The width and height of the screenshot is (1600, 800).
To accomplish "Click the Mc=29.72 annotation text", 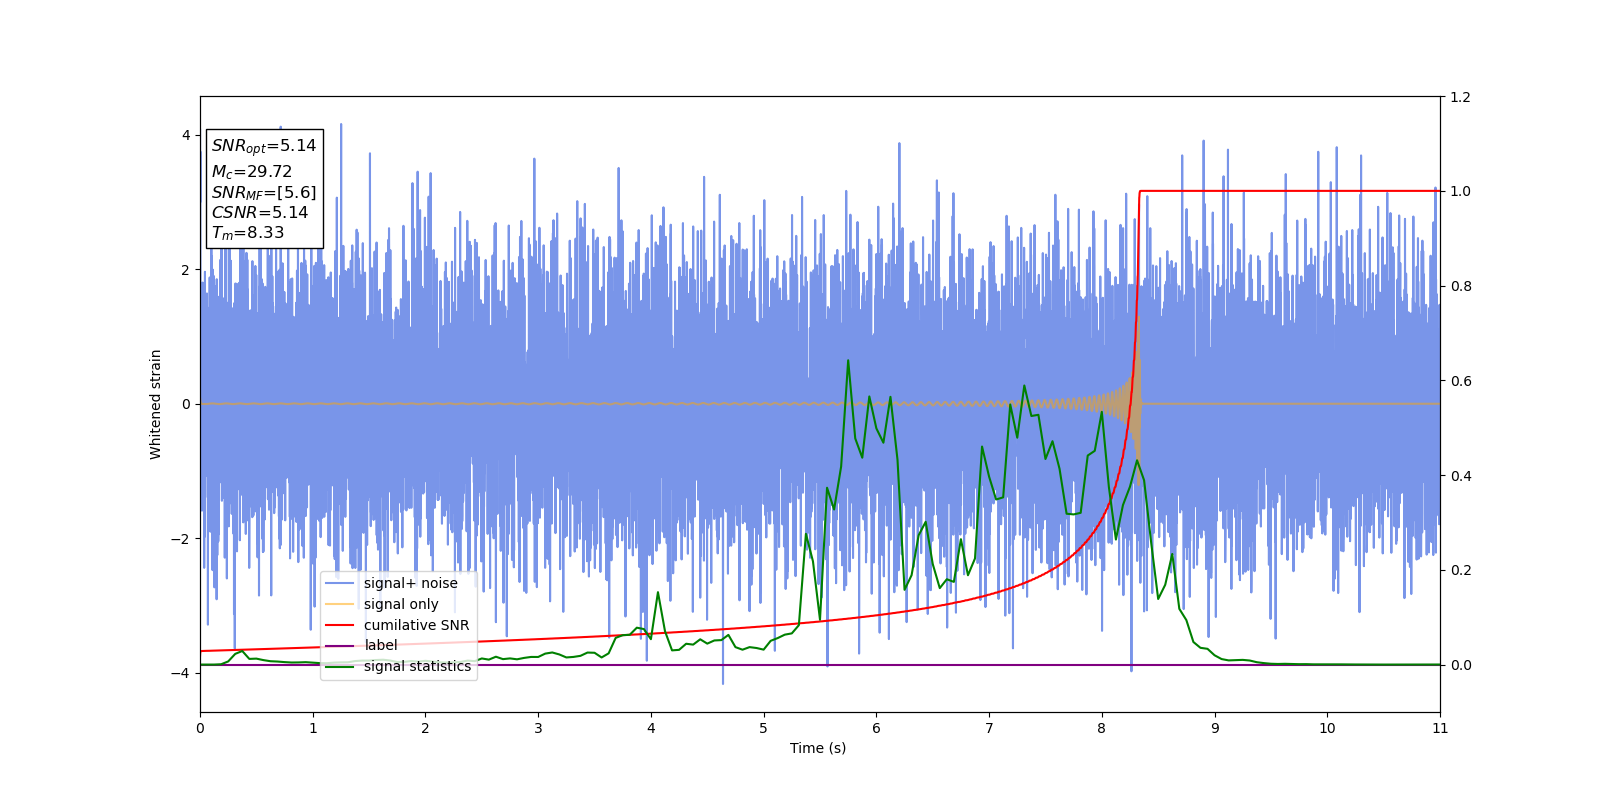I will click(x=252, y=172).
